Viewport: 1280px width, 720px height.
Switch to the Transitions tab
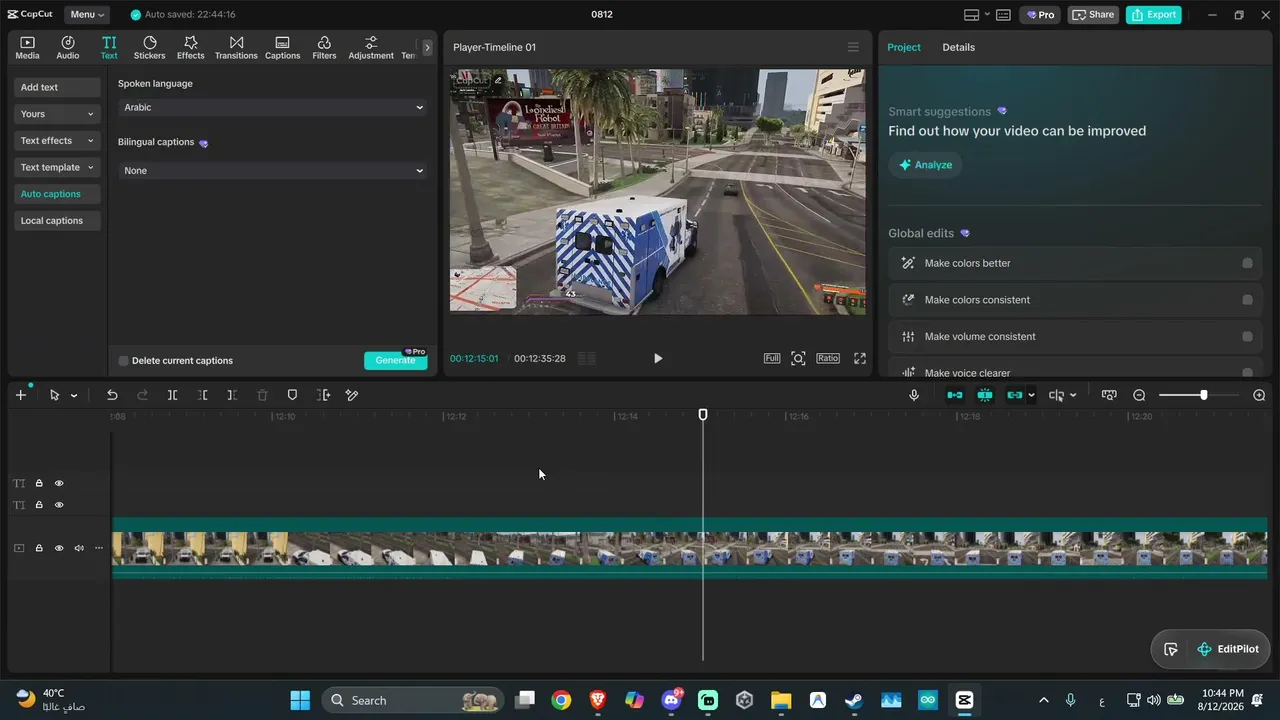[x=236, y=47]
